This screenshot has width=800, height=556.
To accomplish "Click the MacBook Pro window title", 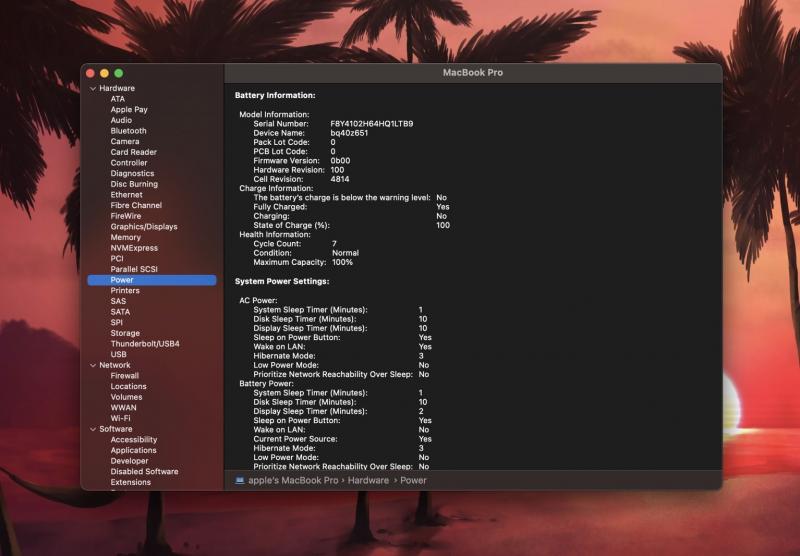I will click(x=473, y=72).
